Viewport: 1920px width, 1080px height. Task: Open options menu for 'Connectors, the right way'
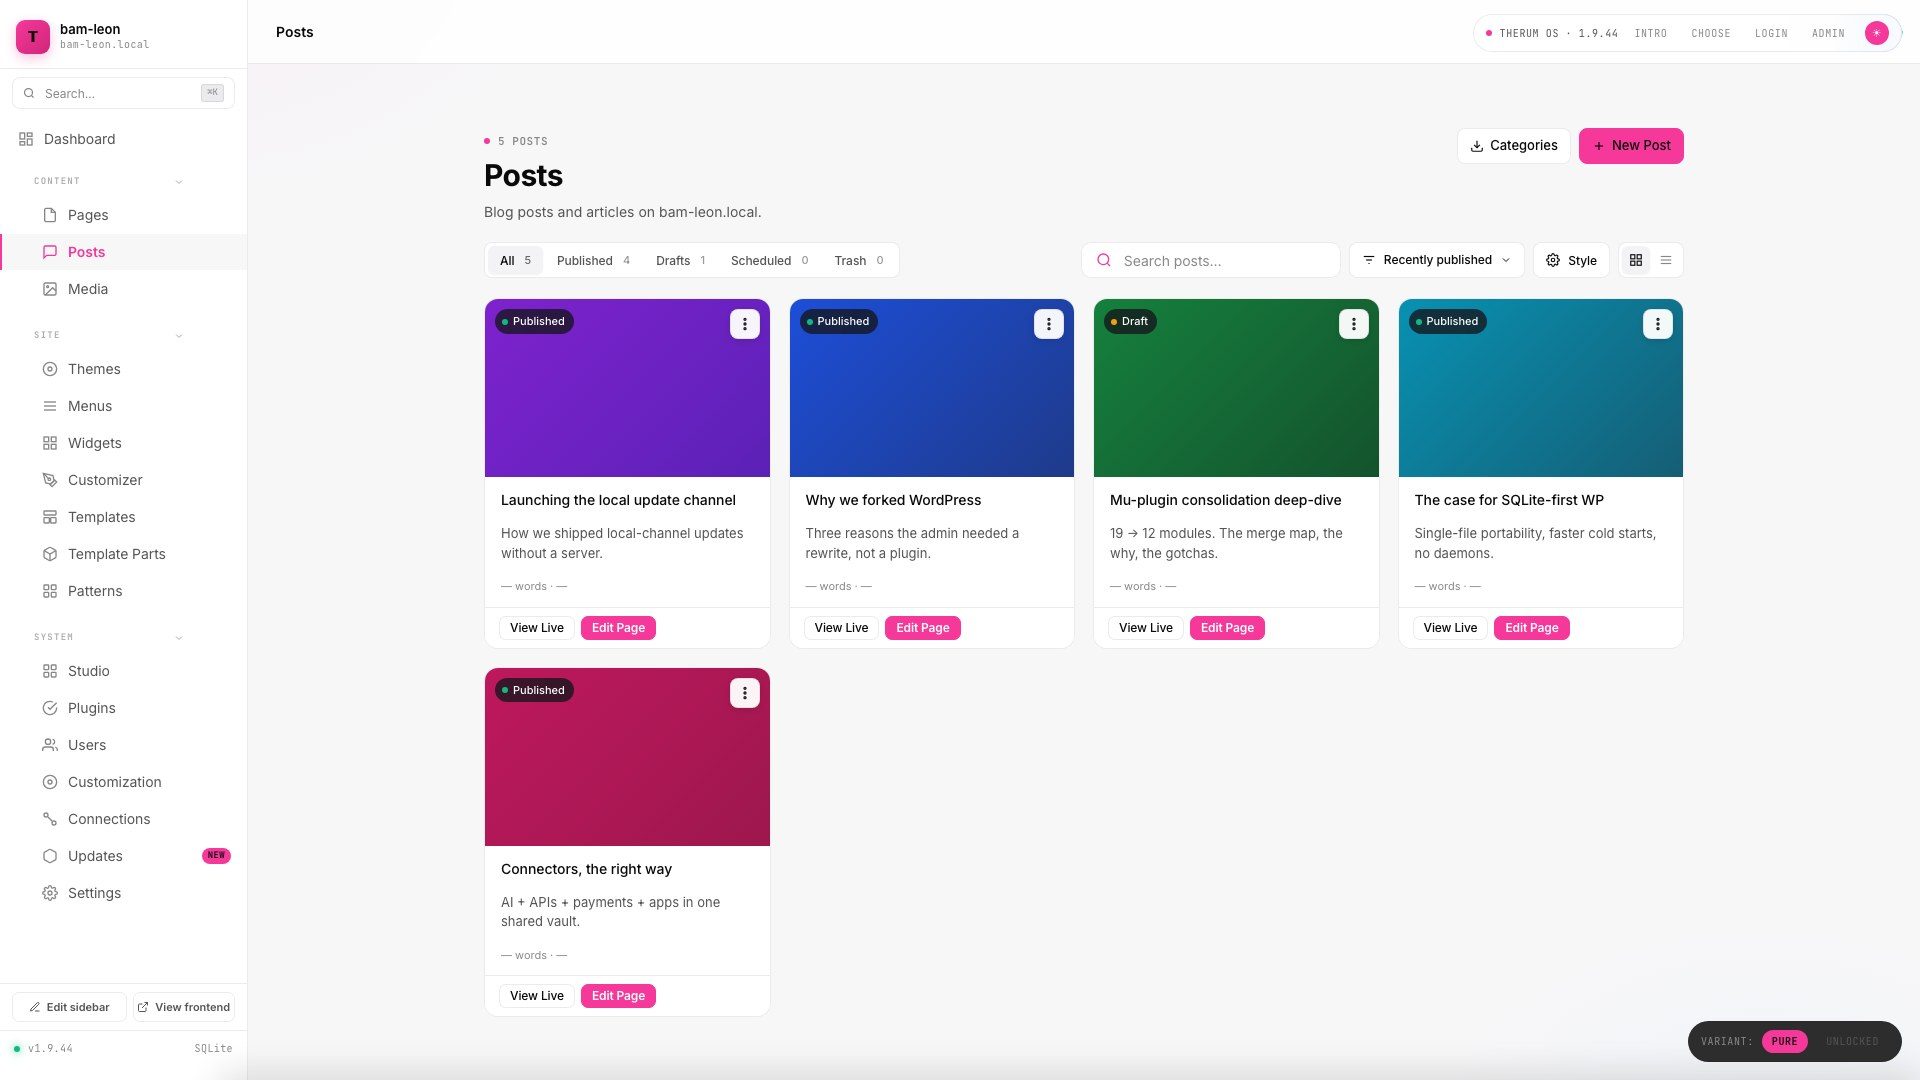(744, 693)
